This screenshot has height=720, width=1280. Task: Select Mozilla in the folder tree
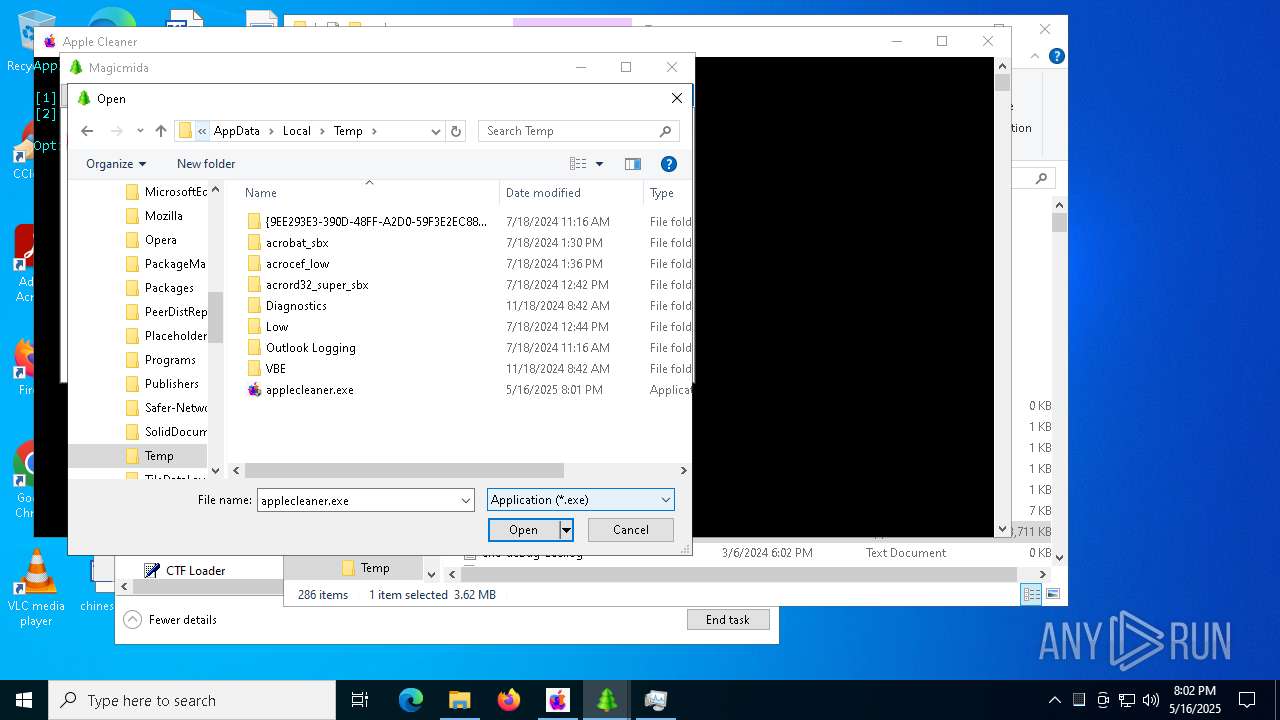pos(163,216)
